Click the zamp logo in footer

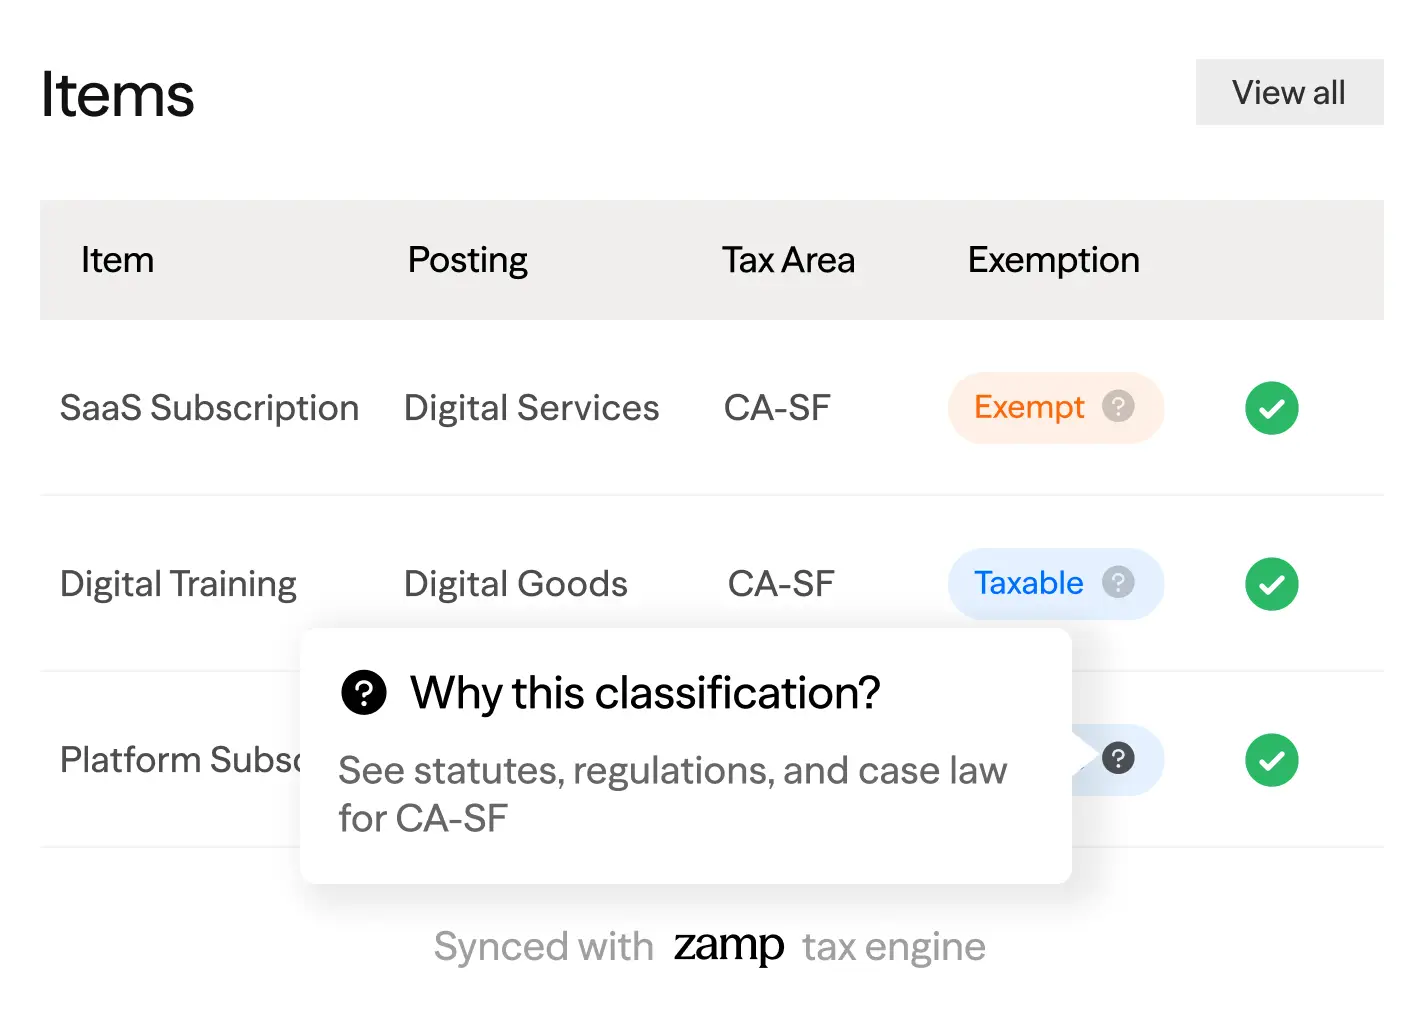pyautogui.click(x=728, y=946)
